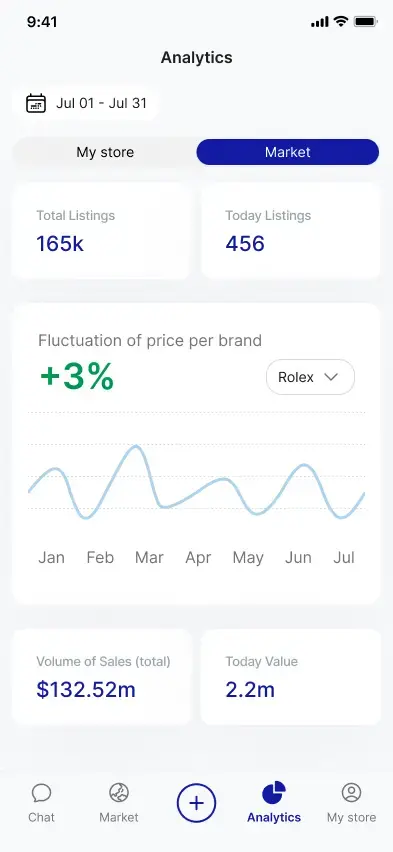393x852 pixels.
Task: Go to the Chat tab label
Action: (x=41, y=817)
